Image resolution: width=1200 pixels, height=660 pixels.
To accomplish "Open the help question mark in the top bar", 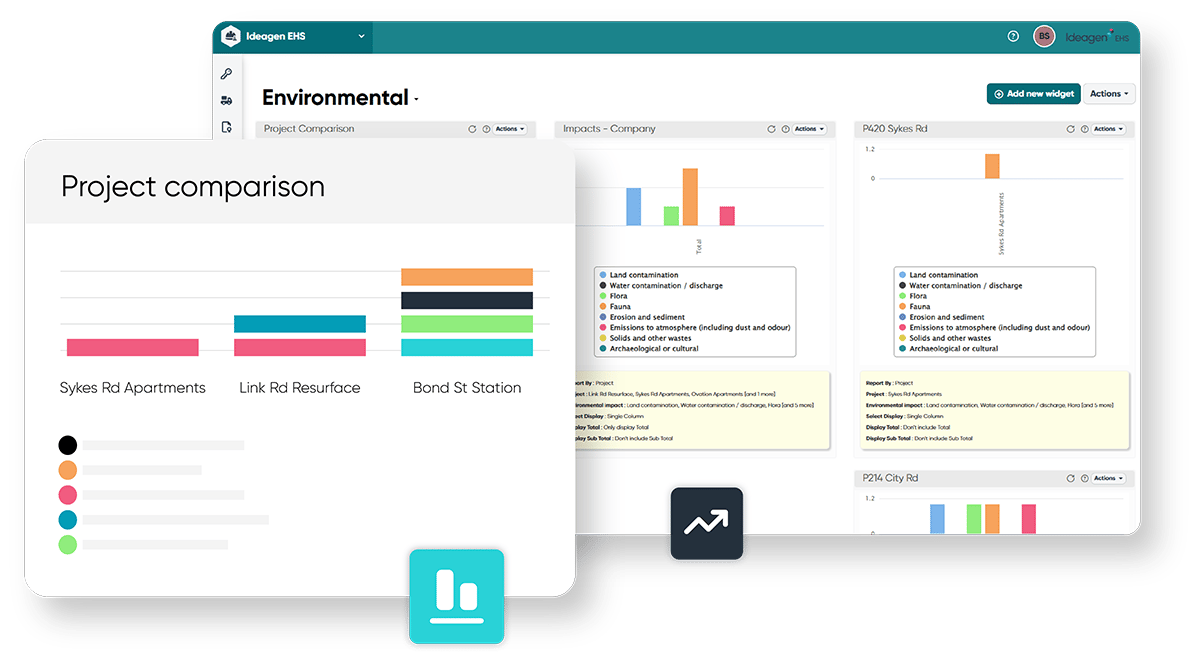I will coord(1013,36).
